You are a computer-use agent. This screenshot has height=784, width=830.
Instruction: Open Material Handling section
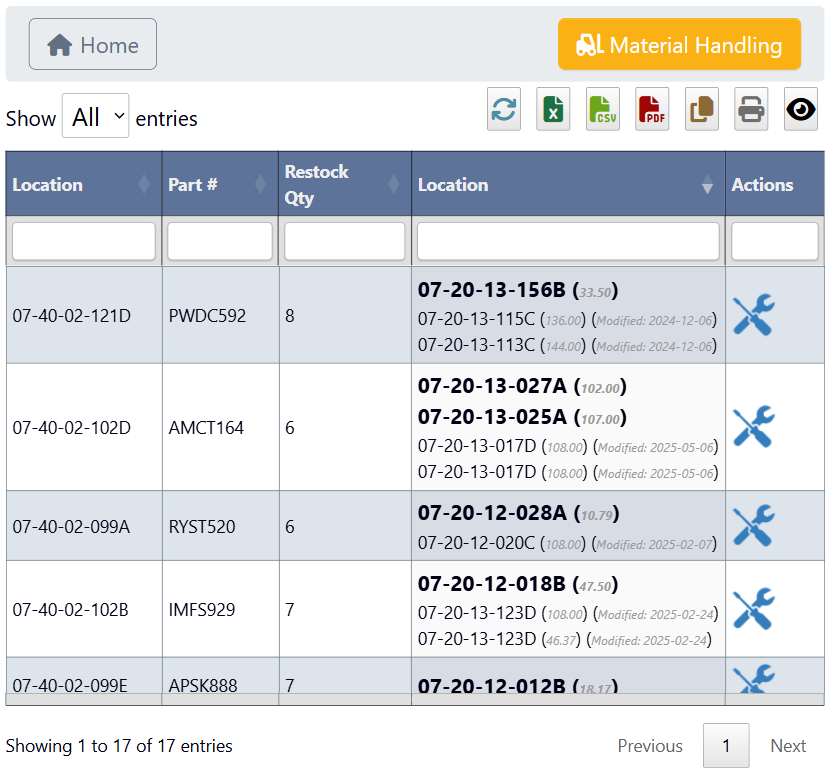coord(679,44)
